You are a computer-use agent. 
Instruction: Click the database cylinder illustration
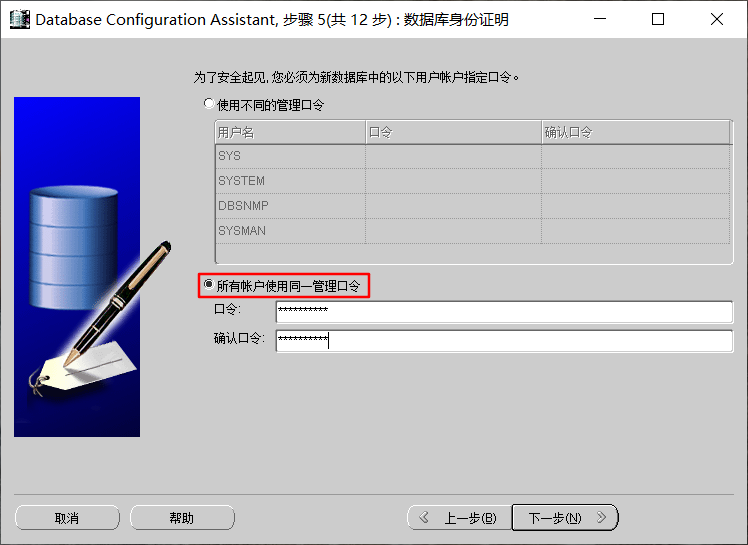tap(74, 247)
